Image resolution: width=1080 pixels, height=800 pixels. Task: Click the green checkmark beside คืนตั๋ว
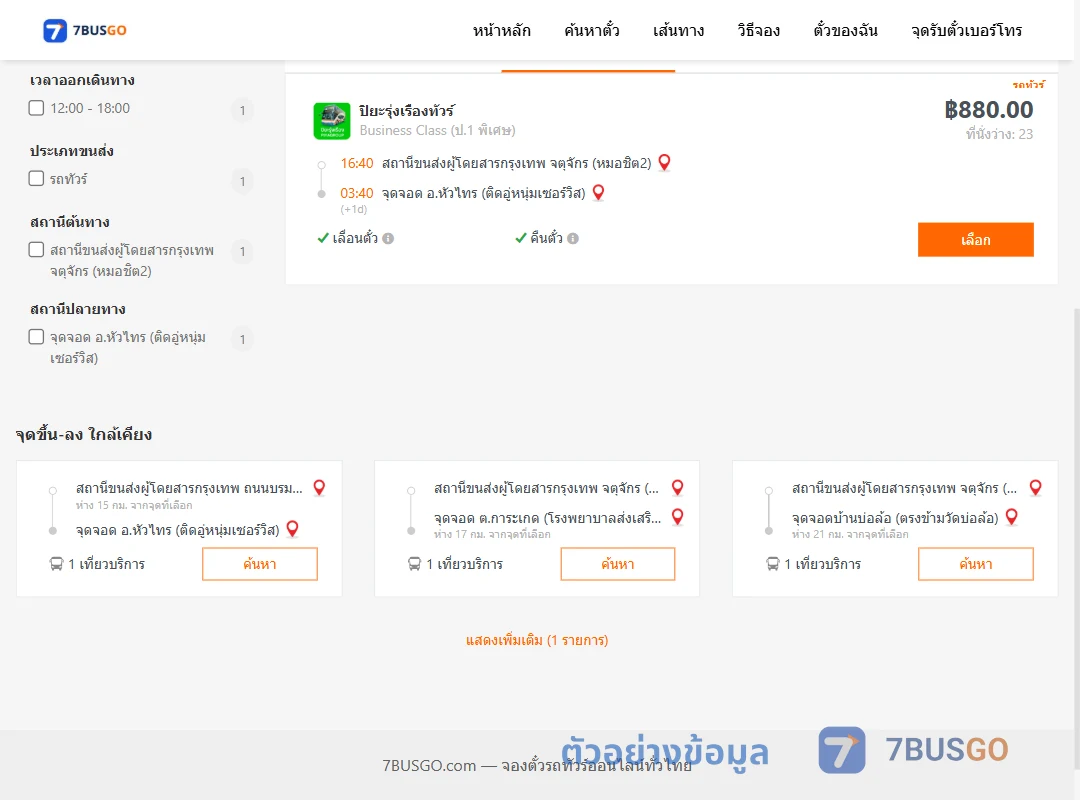pos(521,238)
